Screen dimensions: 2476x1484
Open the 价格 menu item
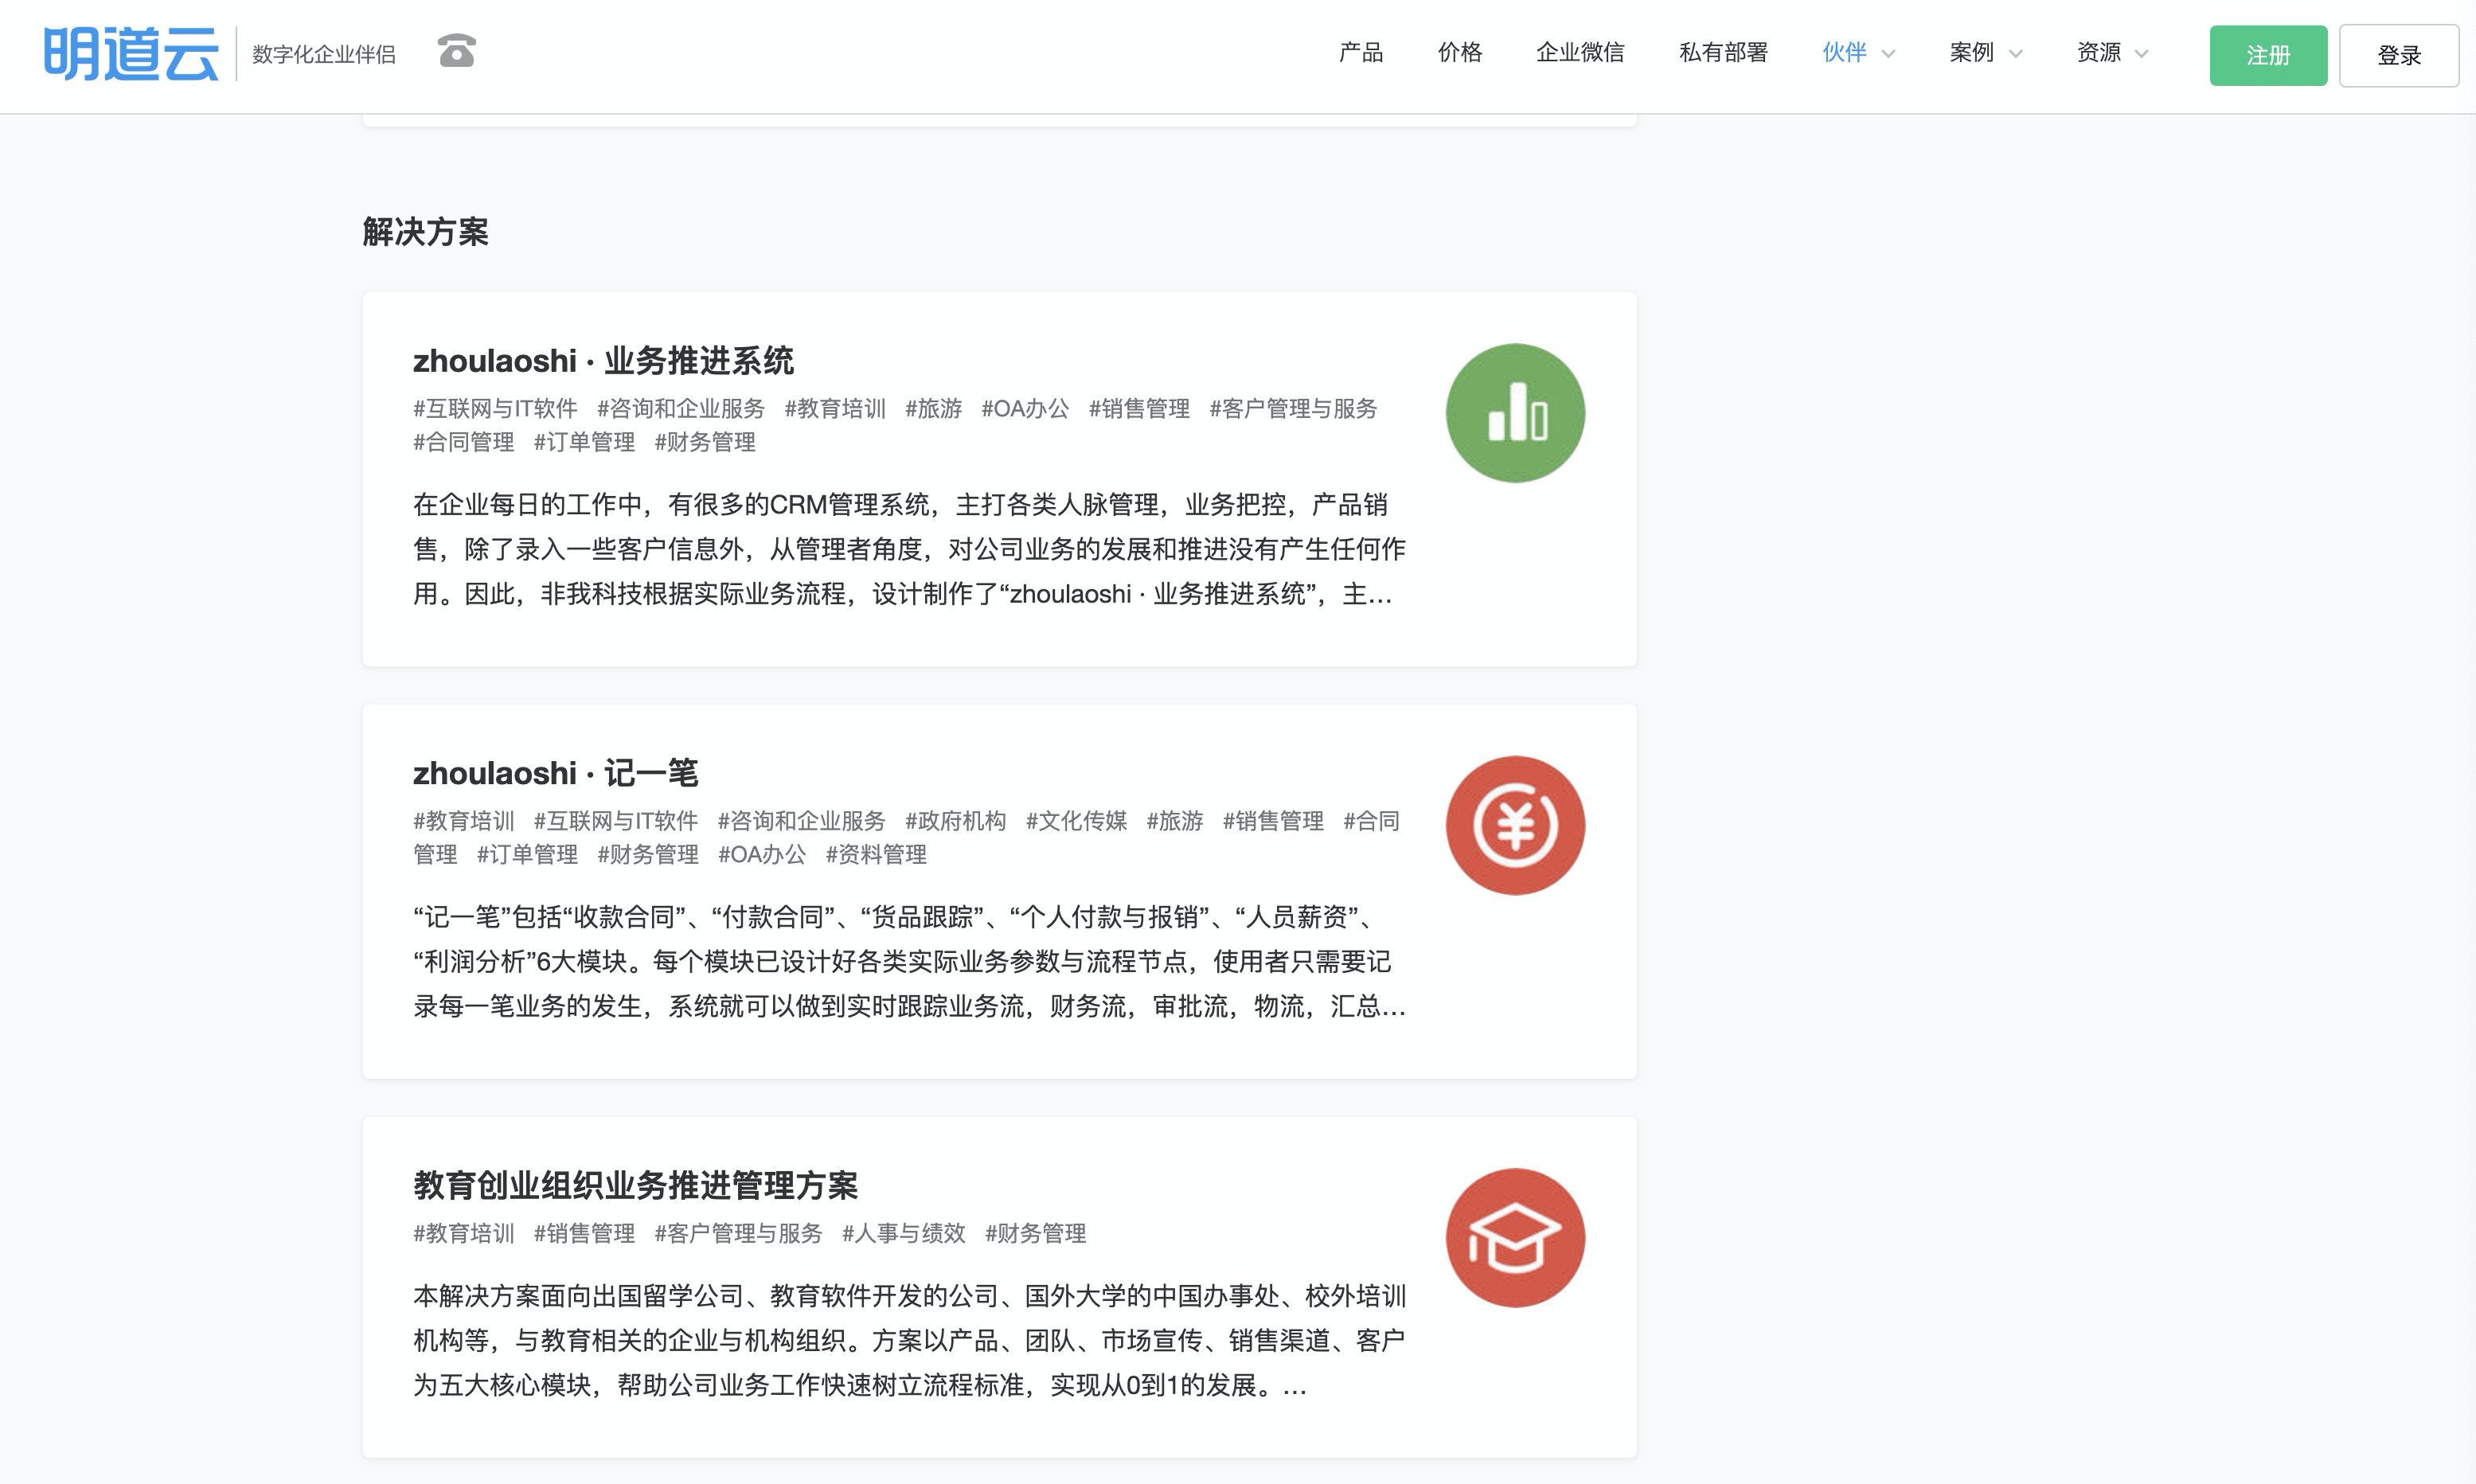1459,53
